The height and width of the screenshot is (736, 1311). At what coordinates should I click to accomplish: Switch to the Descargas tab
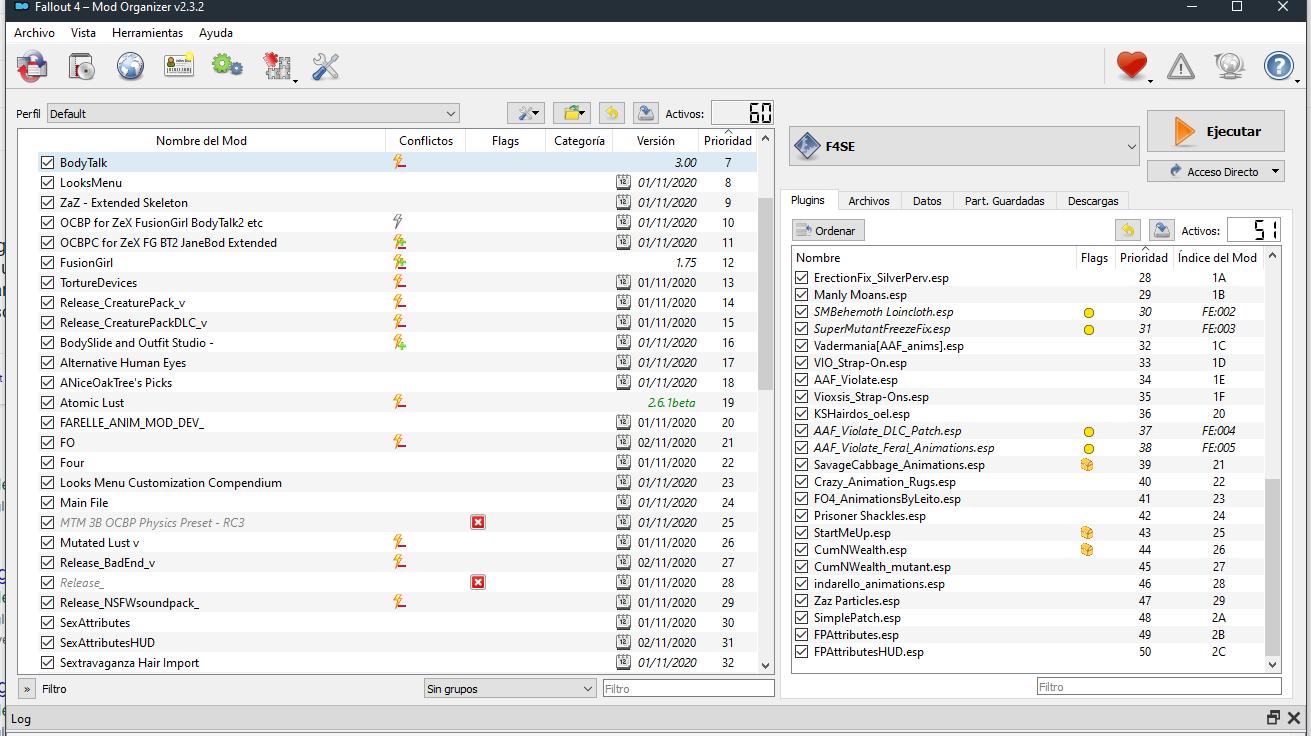[1093, 201]
